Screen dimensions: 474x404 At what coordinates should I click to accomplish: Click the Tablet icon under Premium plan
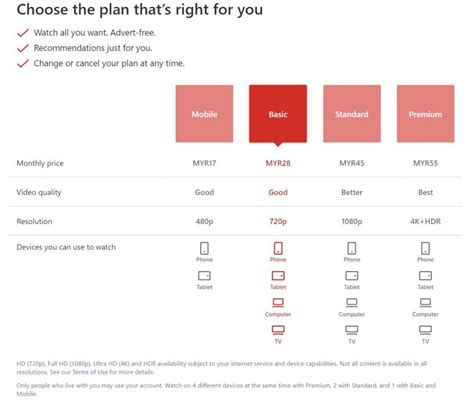(425, 276)
